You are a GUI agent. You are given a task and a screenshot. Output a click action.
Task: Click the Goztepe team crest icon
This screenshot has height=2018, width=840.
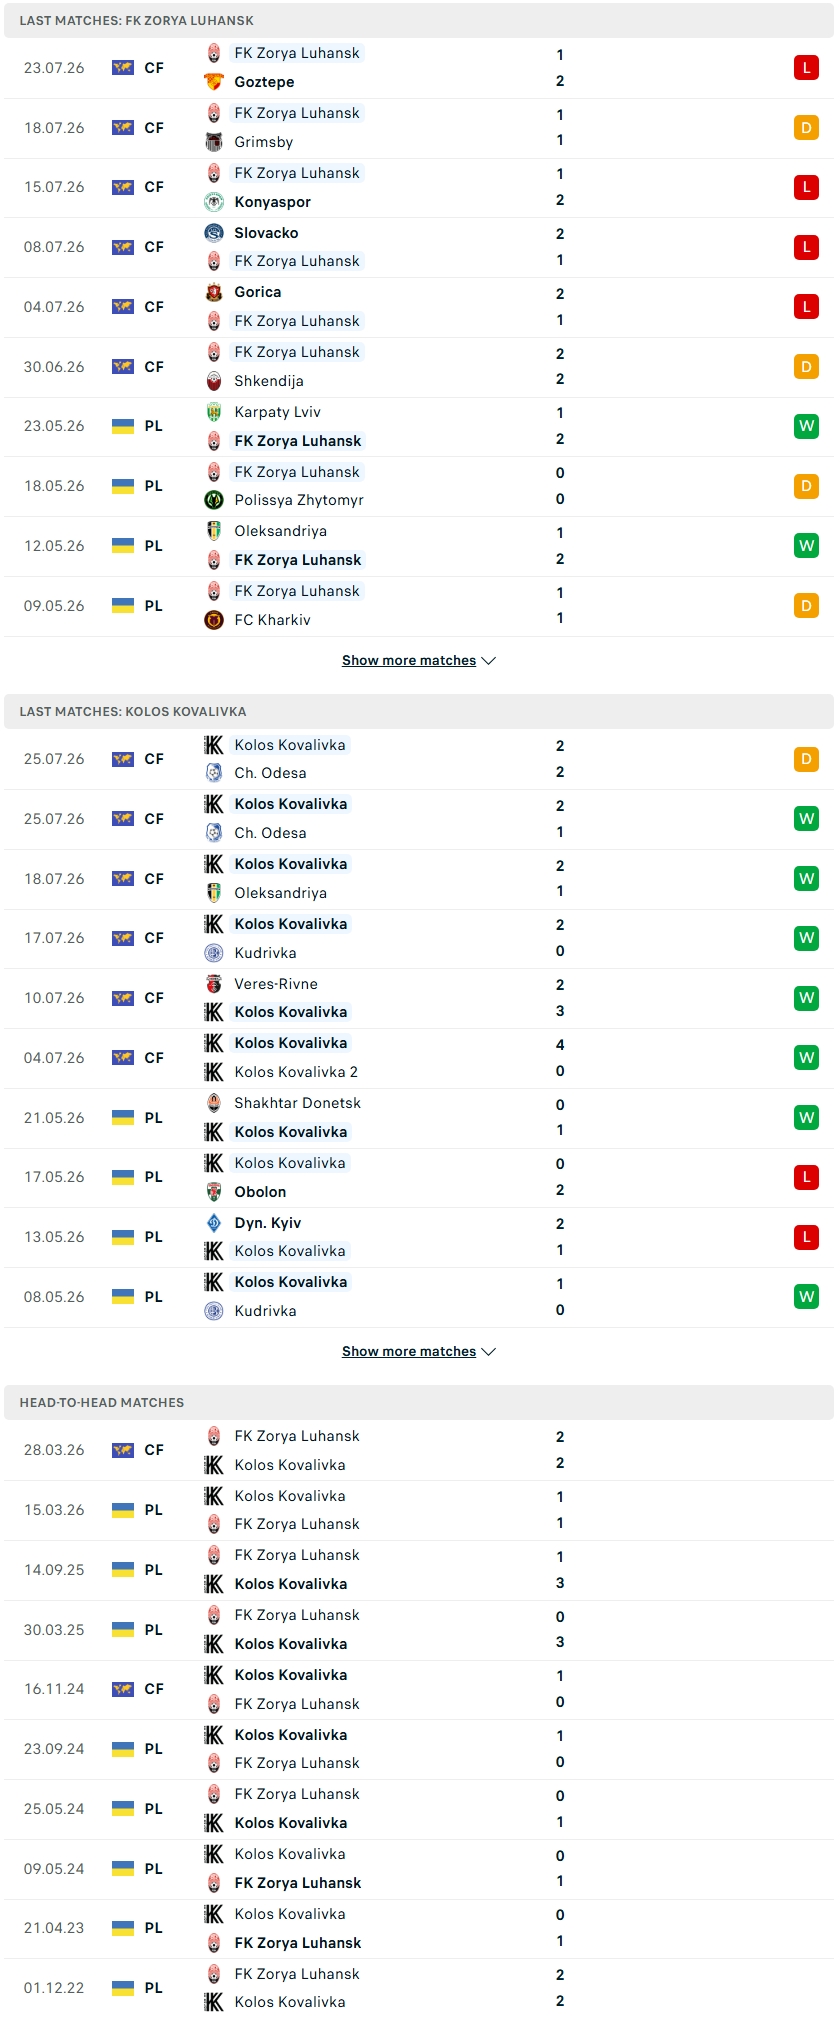click(214, 82)
